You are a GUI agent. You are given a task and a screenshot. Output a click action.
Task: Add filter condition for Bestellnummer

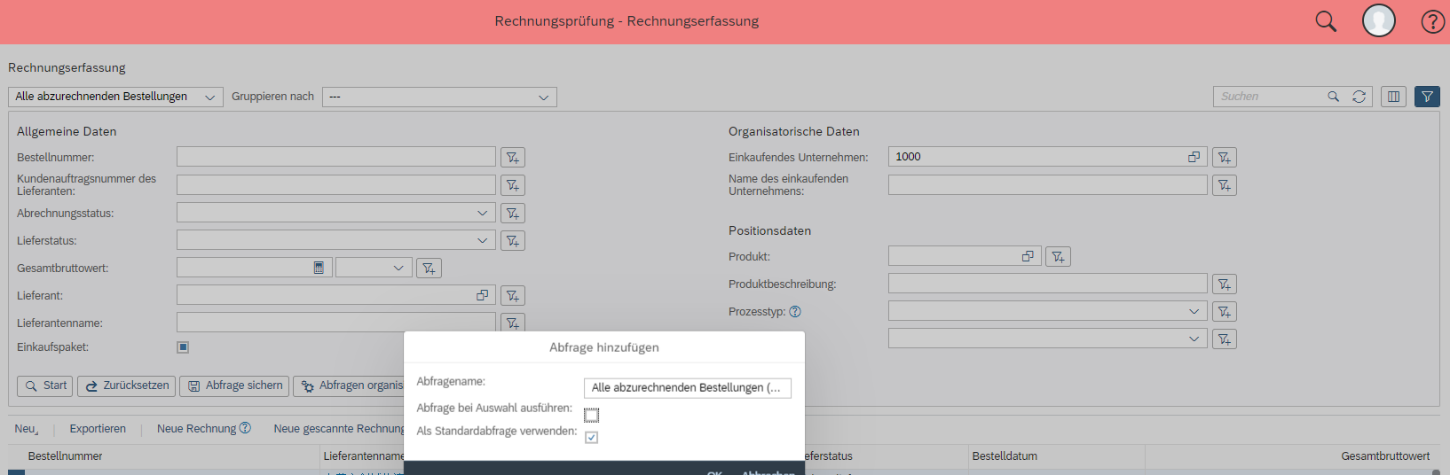512,157
